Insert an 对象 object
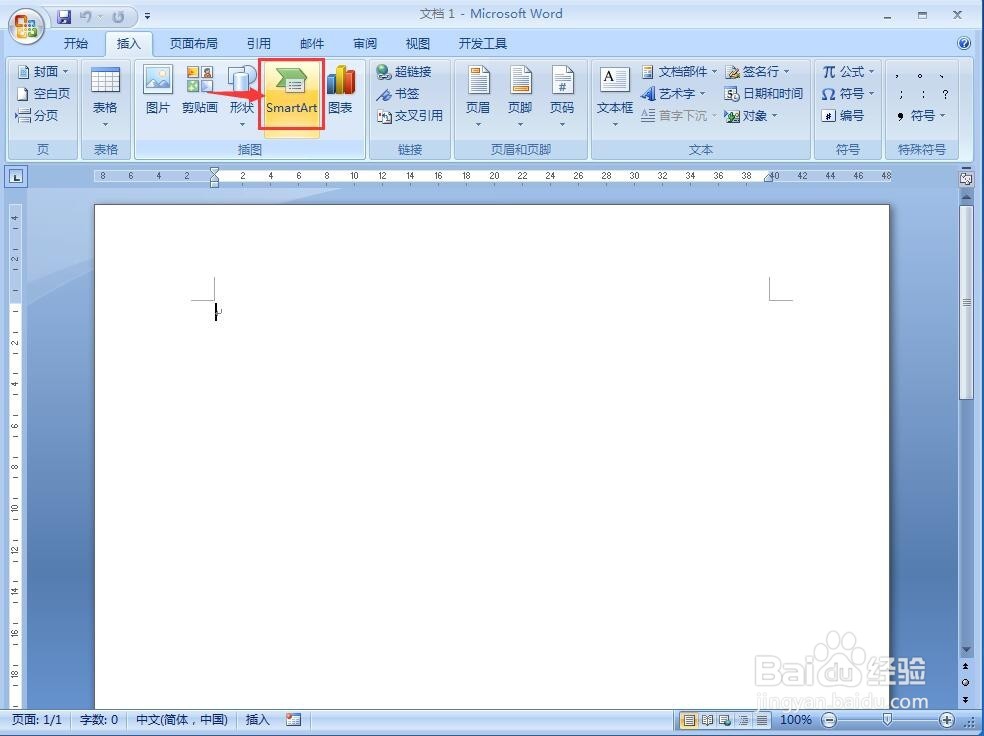Viewport: 984px width, 736px height. point(751,115)
